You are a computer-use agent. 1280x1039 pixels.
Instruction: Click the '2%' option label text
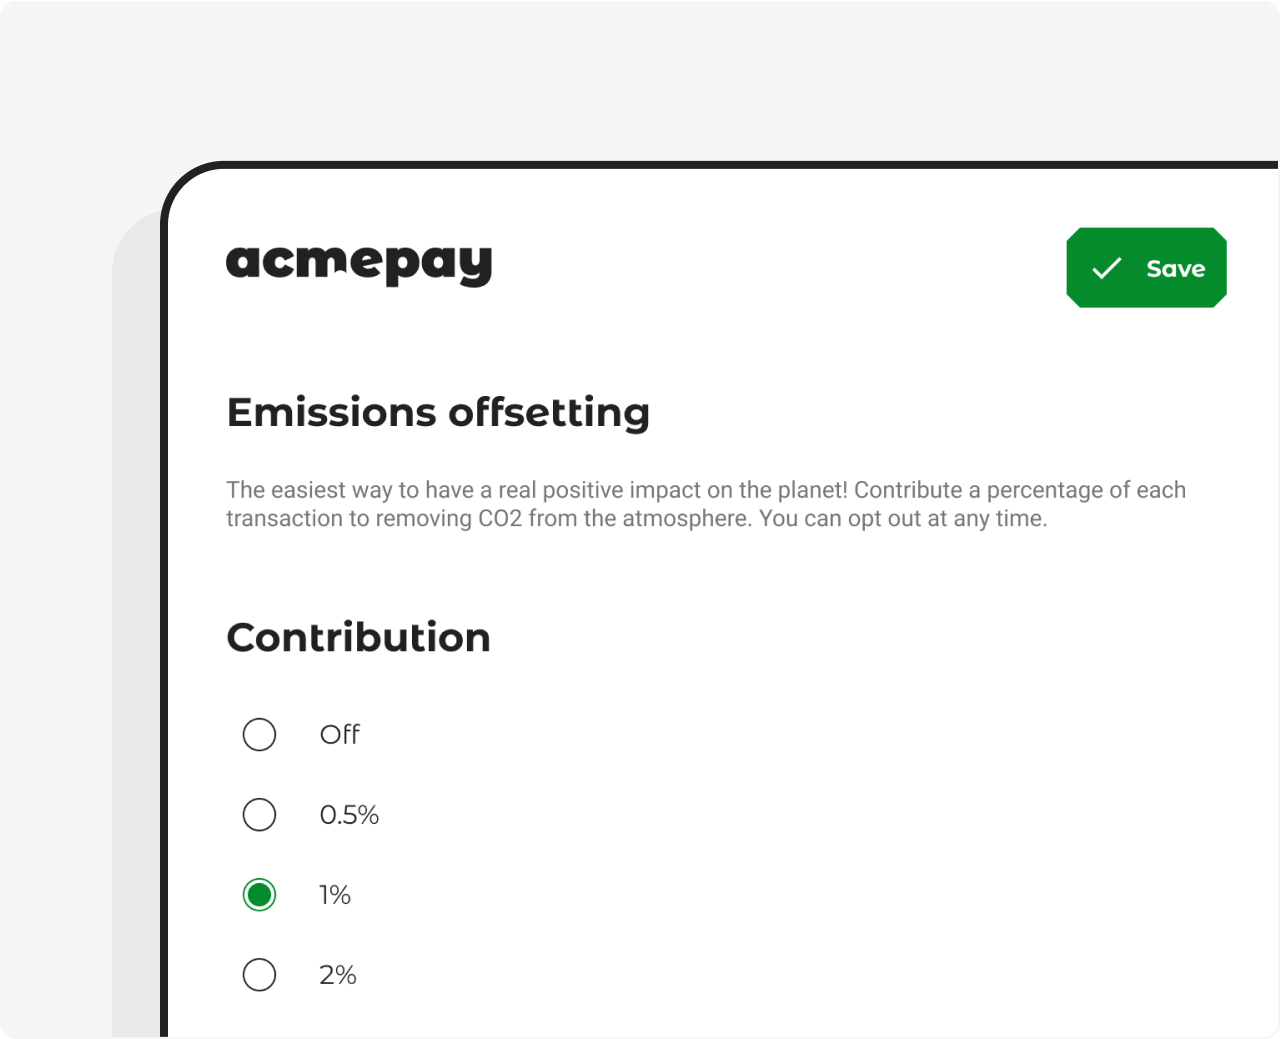pos(338,974)
